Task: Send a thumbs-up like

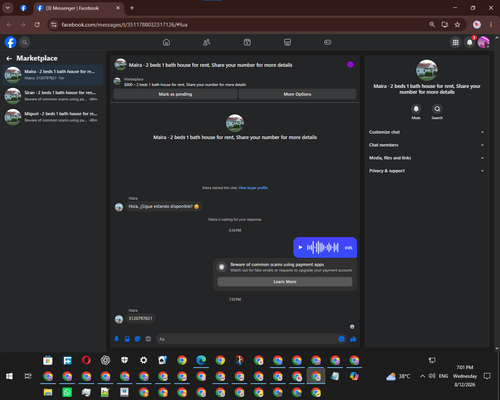Action: pyautogui.click(x=353, y=339)
